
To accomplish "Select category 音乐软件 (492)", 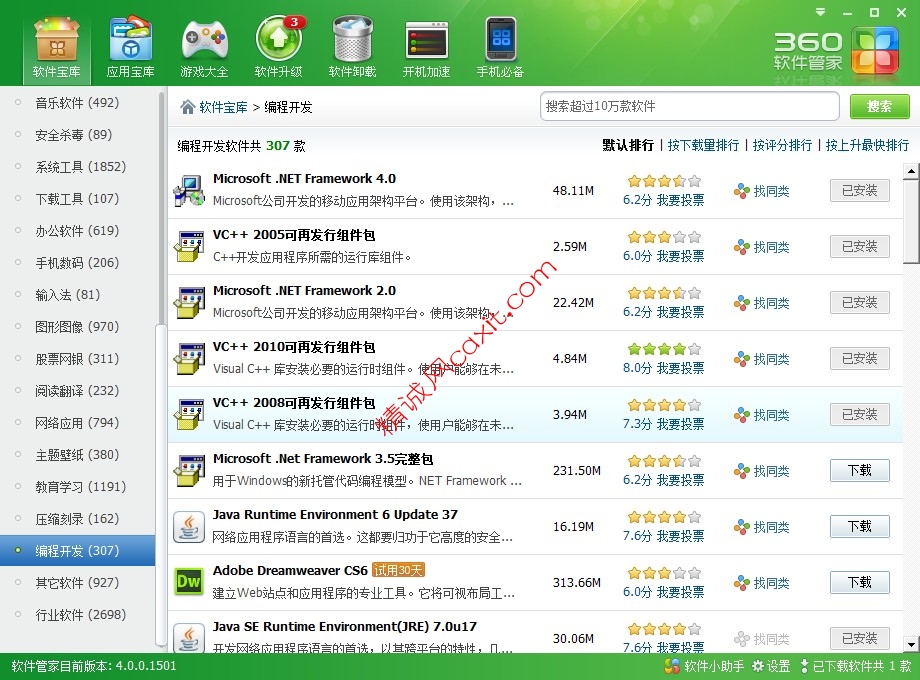I will pos(77,103).
